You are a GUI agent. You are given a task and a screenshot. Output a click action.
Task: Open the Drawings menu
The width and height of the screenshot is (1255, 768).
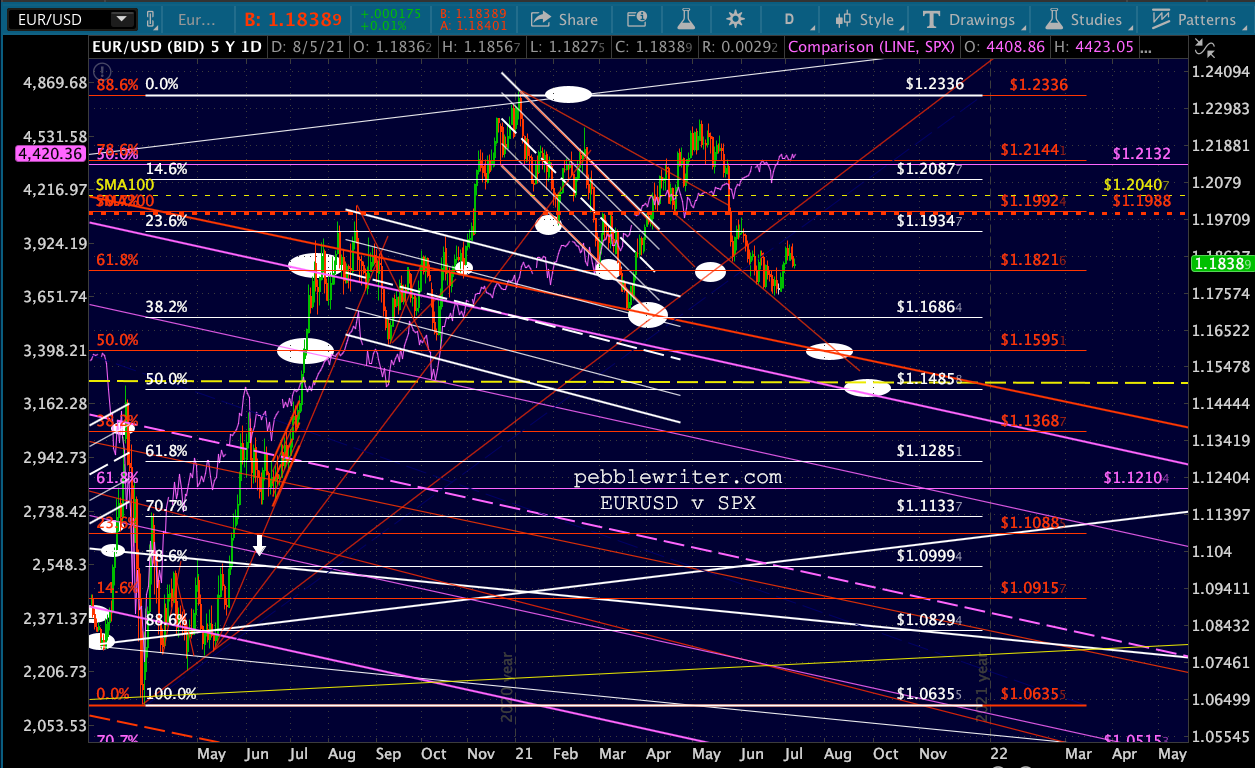(971, 19)
